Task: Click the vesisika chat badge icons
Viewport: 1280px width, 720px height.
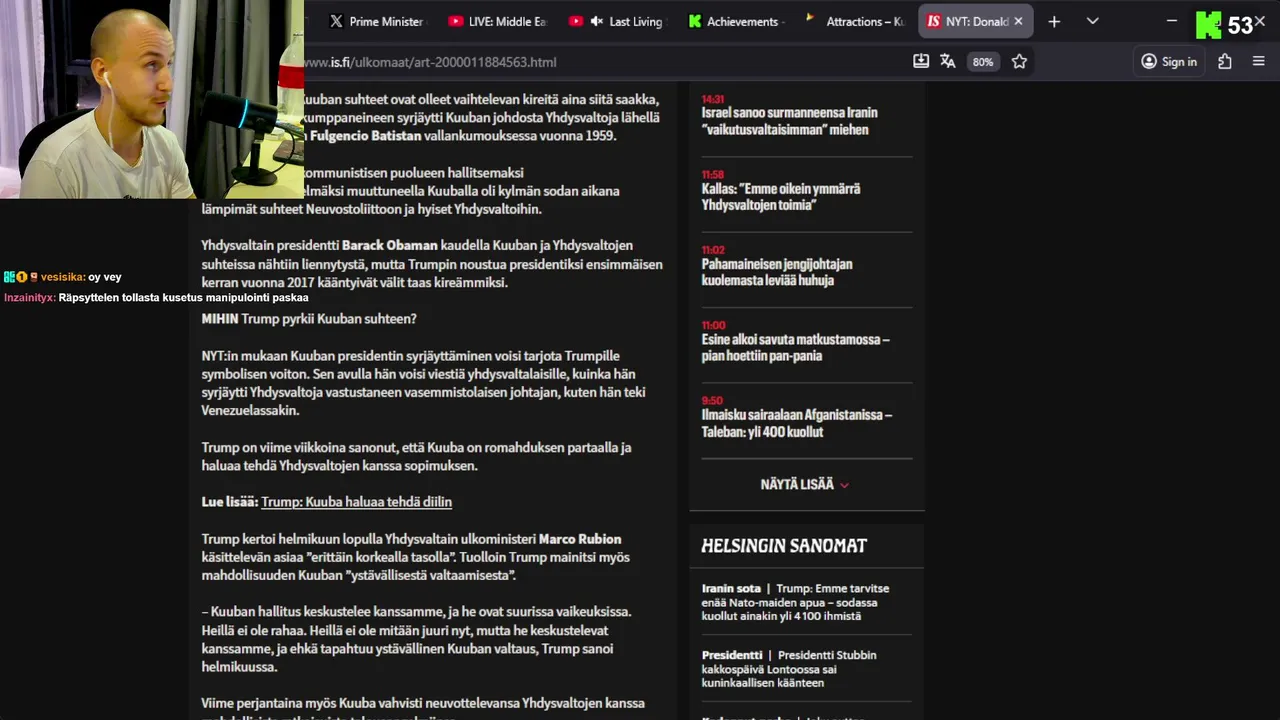Action: pos(20,277)
